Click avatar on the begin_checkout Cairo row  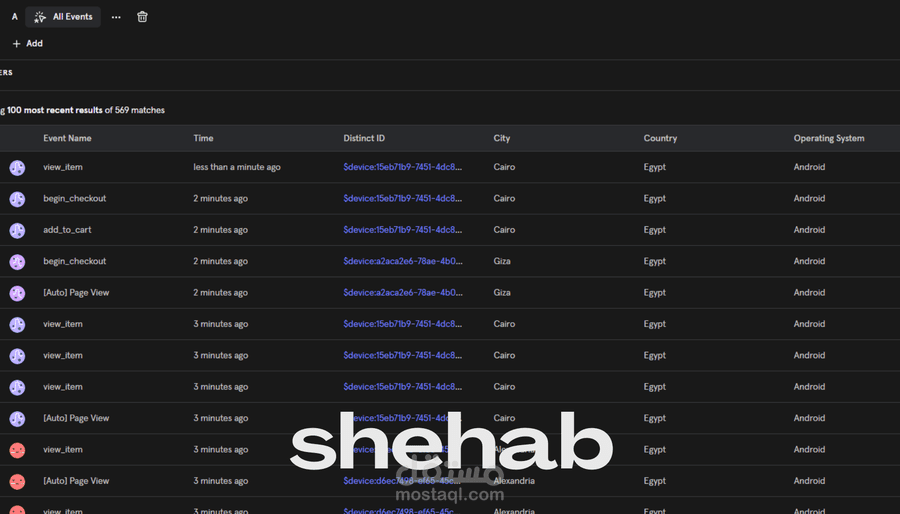(17, 199)
